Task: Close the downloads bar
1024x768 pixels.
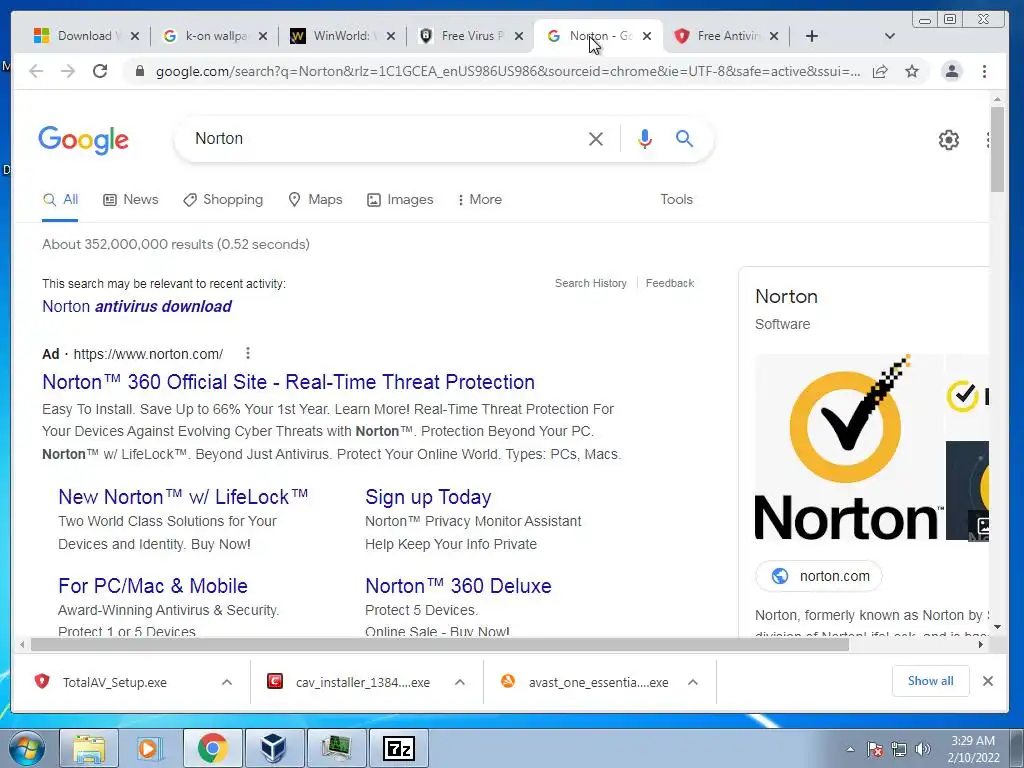Action: point(987,681)
